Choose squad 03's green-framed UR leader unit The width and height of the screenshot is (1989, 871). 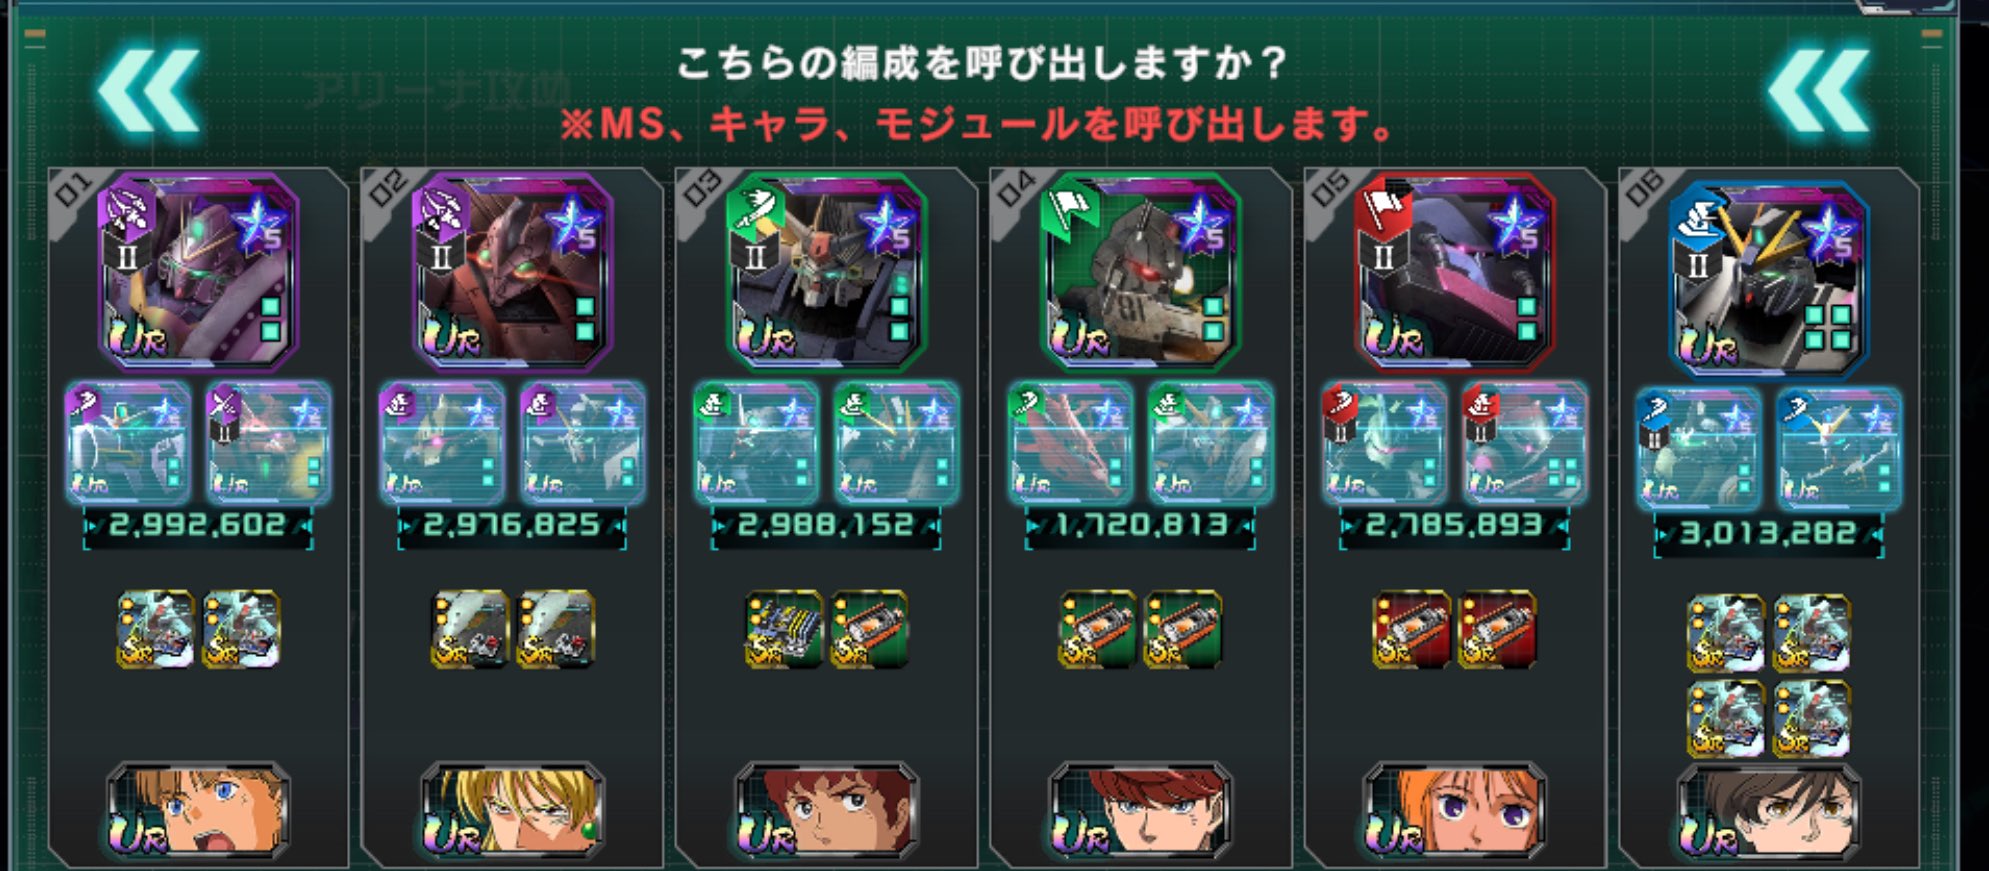tap(826, 271)
